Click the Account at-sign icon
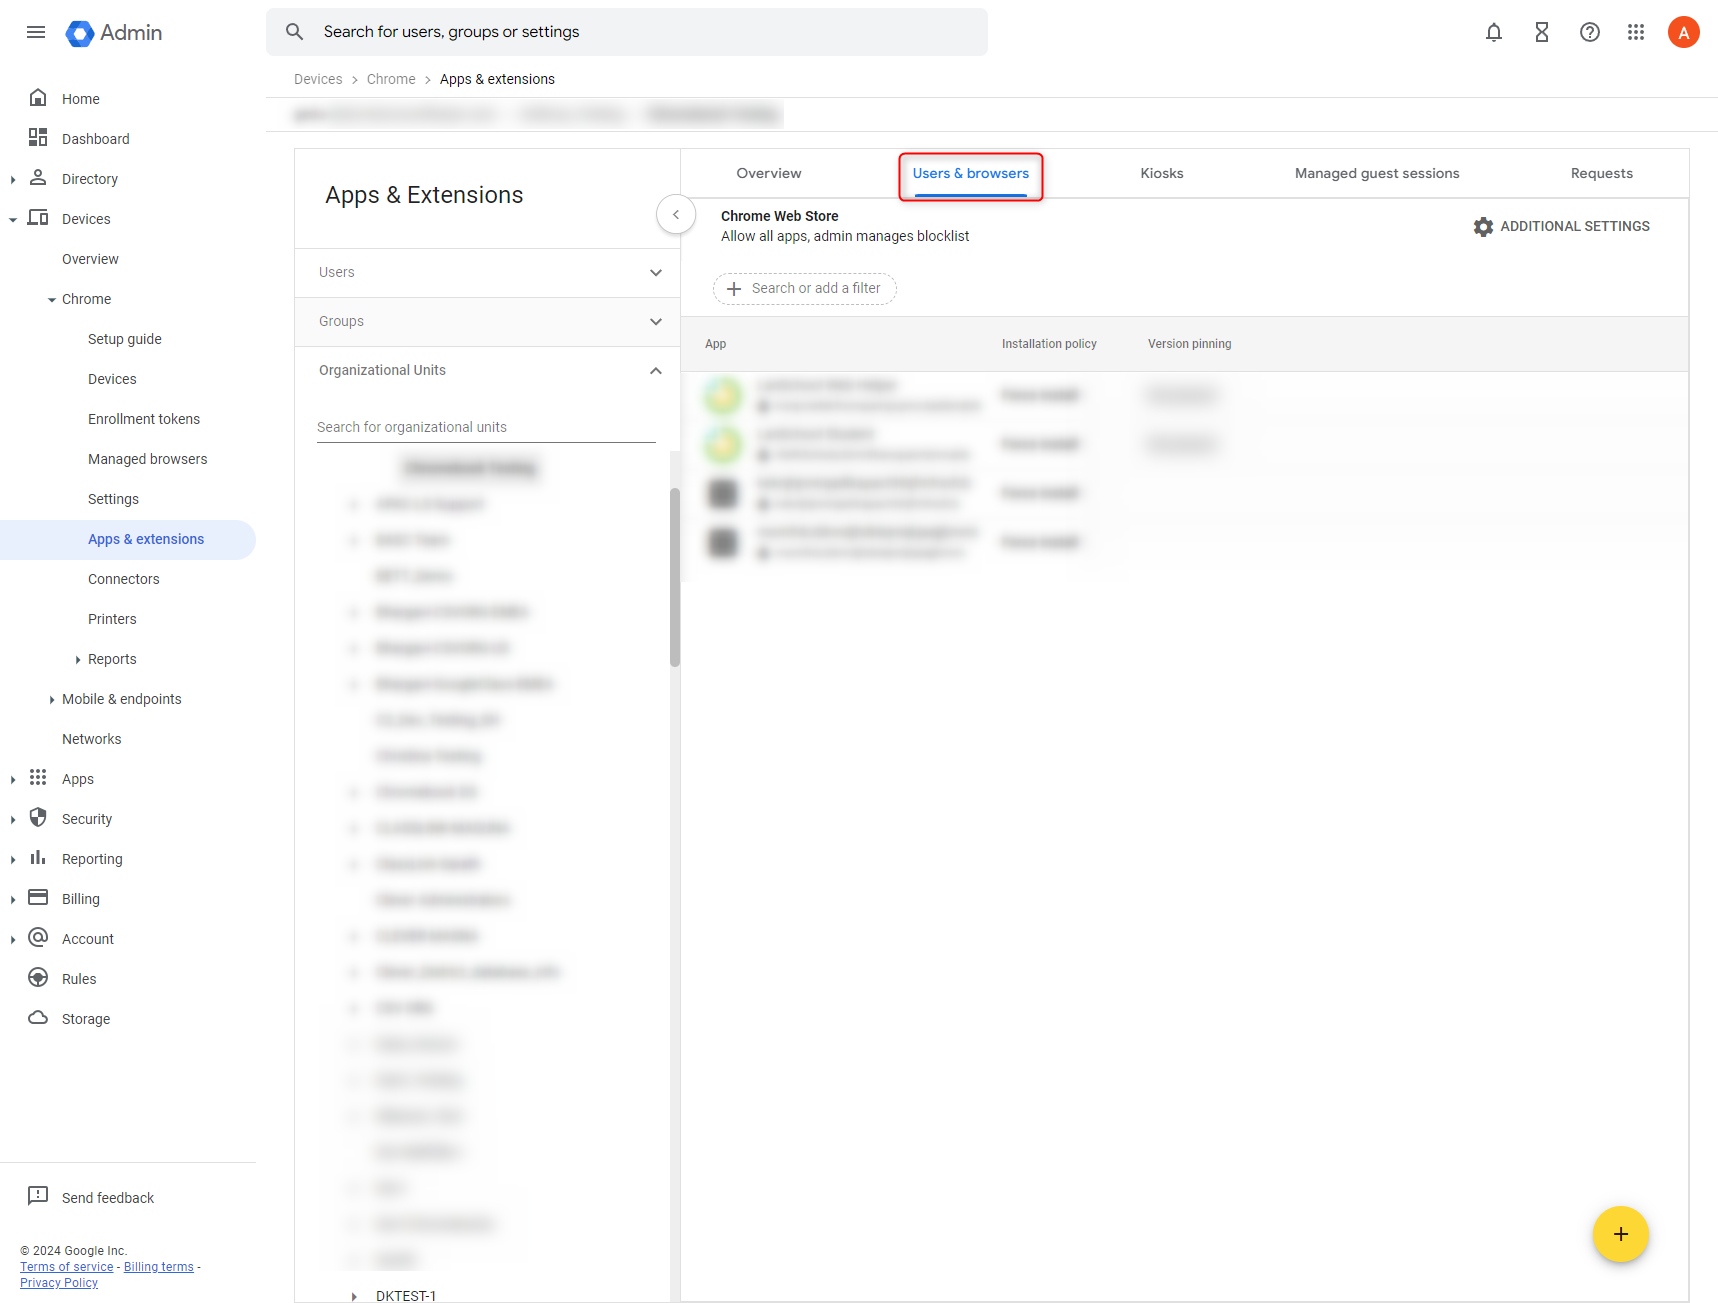This screenshot has width=1718, height=1303. [x=38, y=938]
